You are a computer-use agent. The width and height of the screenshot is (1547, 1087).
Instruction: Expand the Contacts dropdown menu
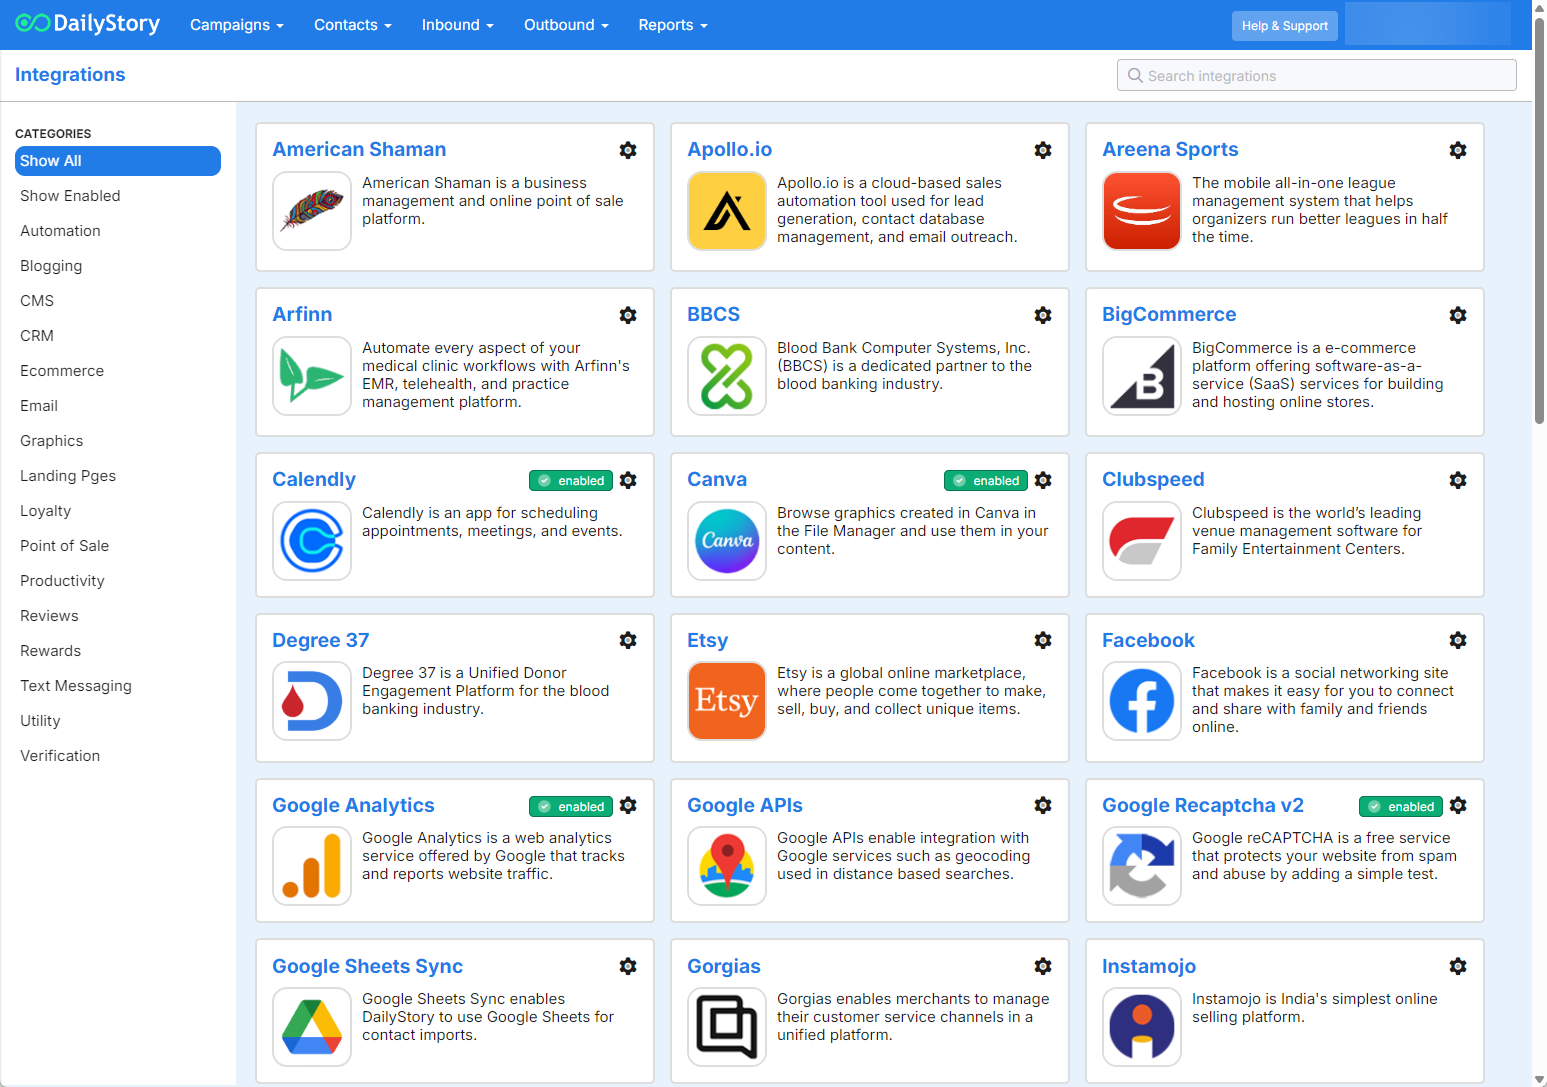353,25
